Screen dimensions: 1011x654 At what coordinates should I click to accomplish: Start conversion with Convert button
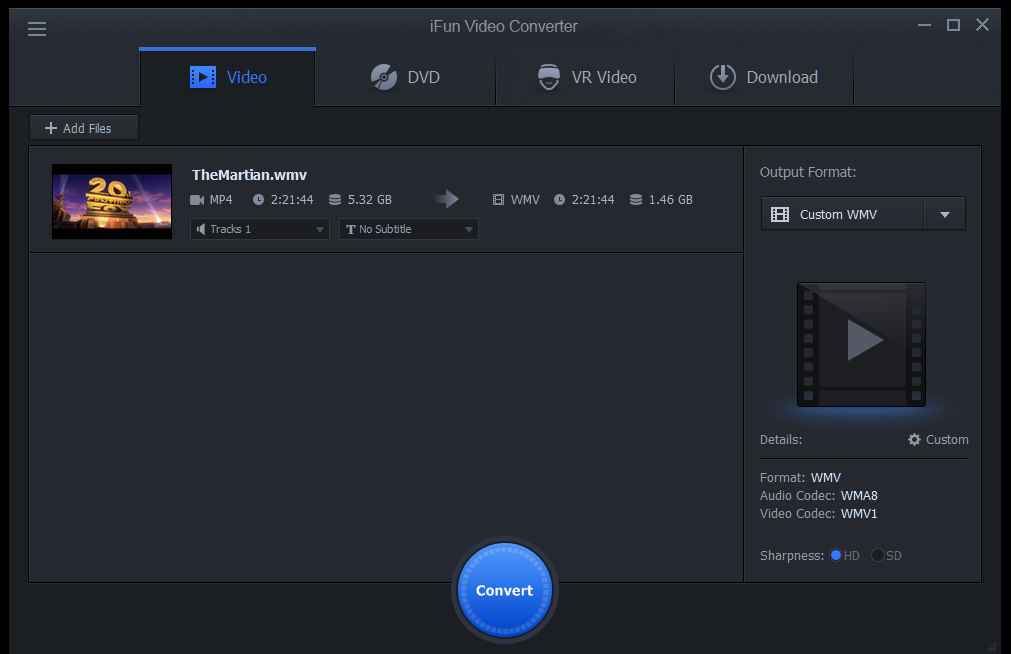pos(505,590)
